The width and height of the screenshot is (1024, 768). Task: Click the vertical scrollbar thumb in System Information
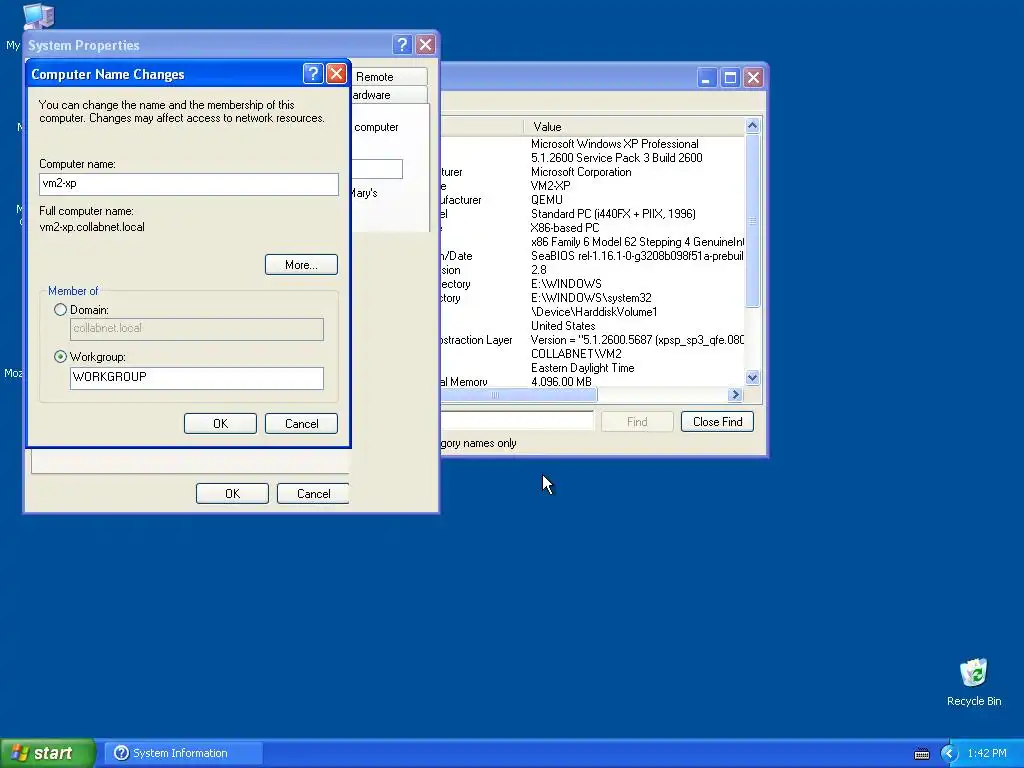click(x=752, y=221)
